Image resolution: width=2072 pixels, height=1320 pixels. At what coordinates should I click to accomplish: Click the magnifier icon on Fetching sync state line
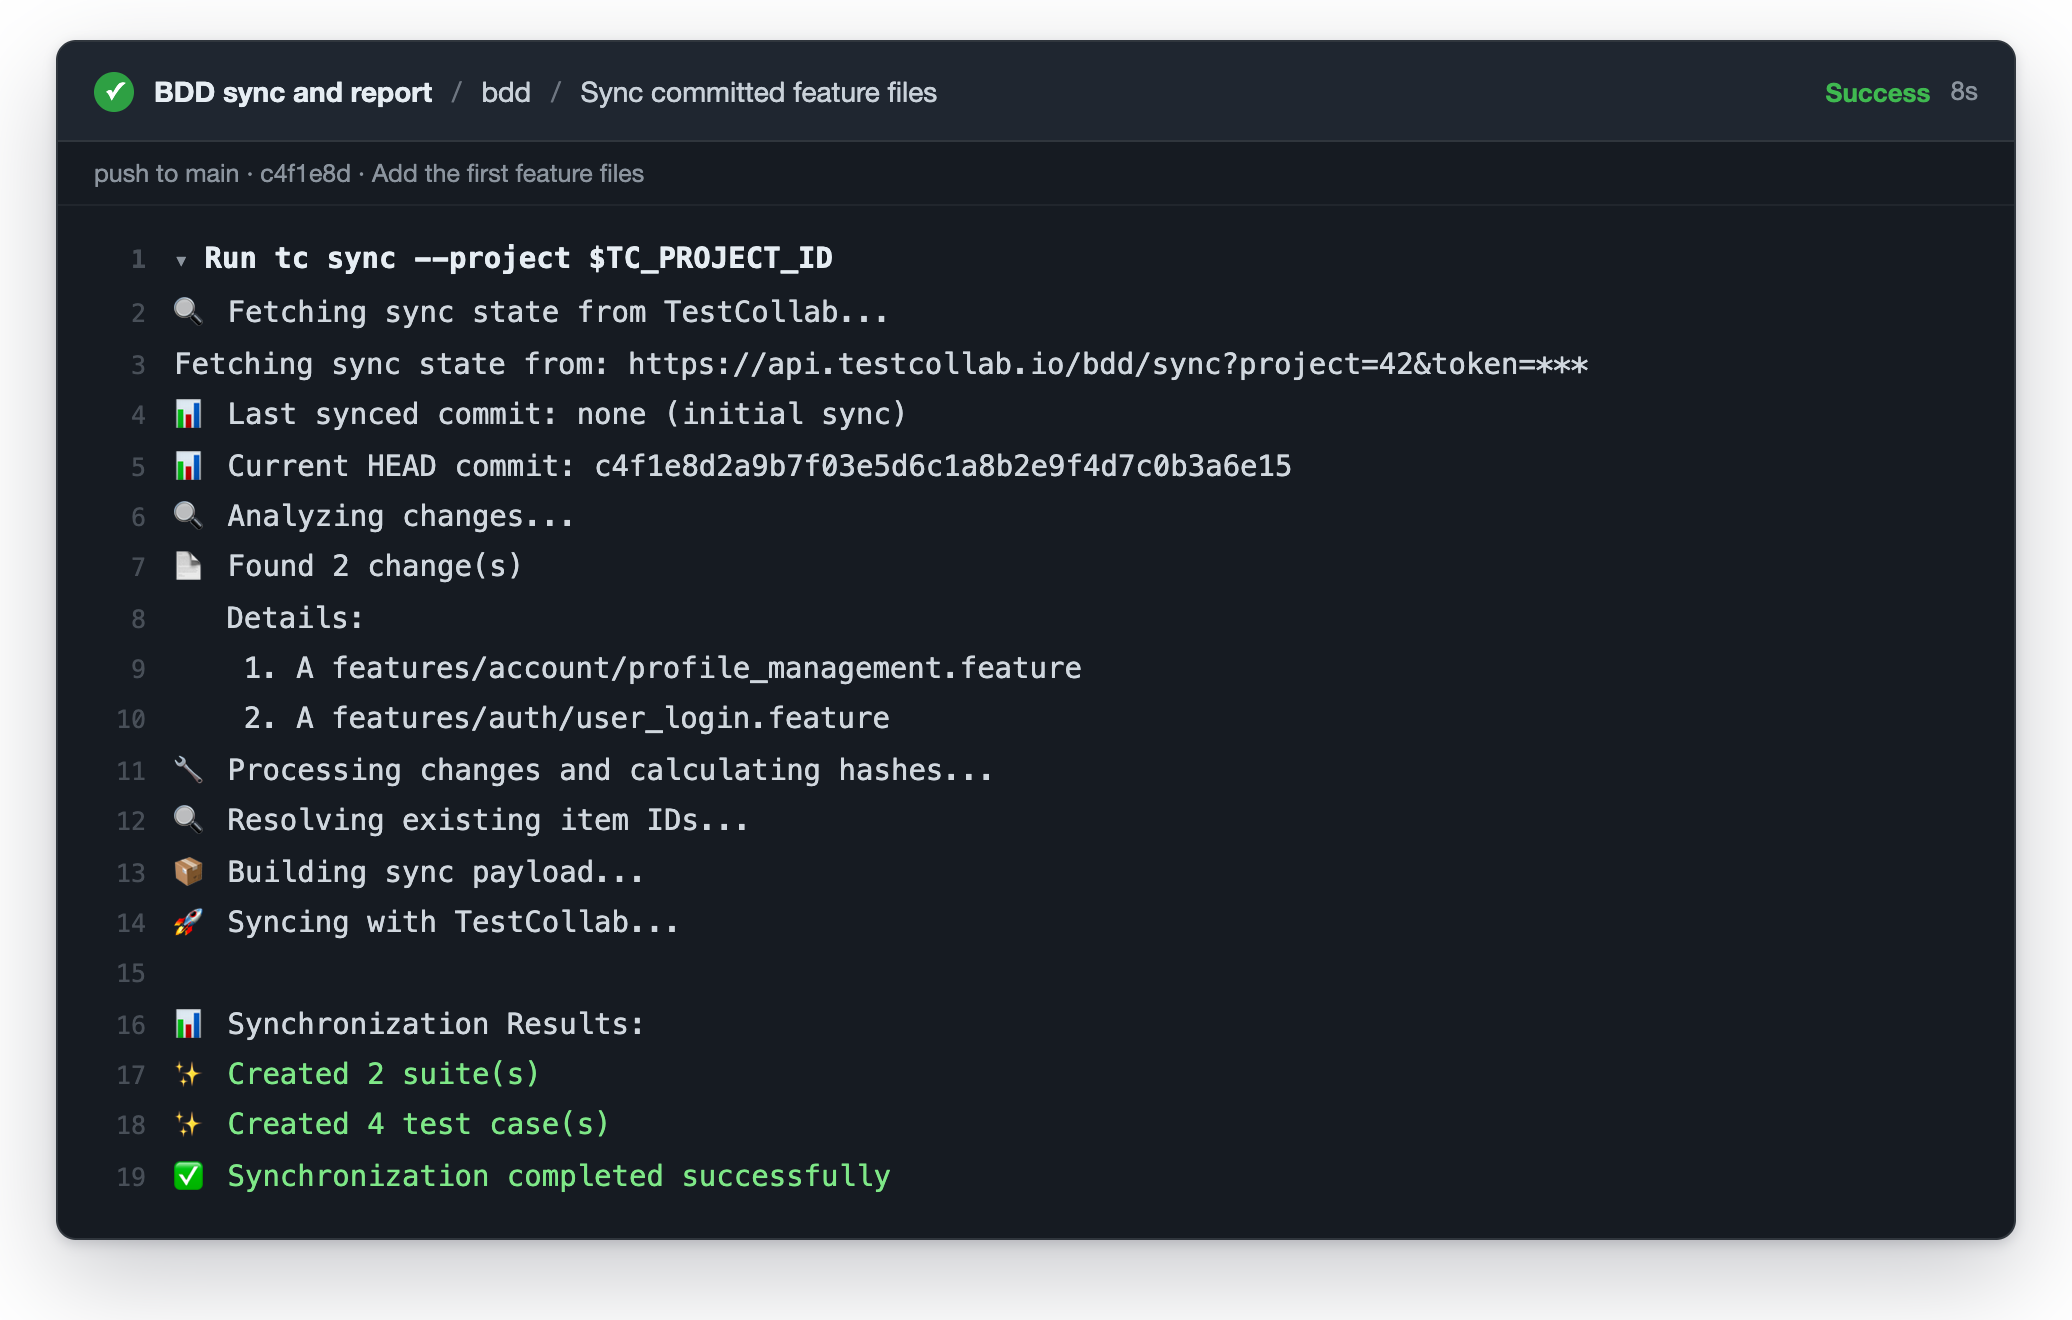coord(188,311)
